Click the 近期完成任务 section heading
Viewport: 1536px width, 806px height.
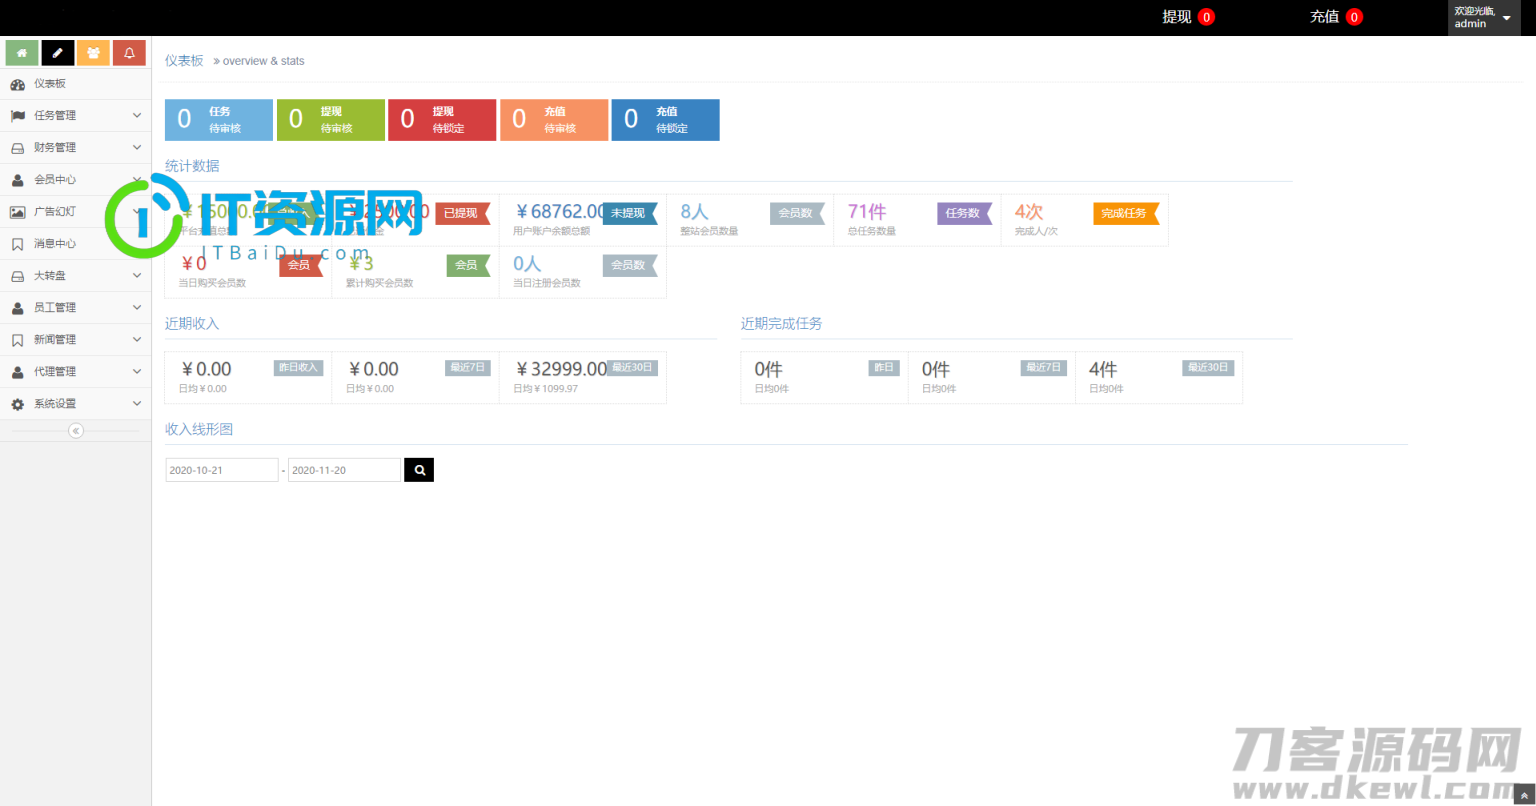(x=782, y=324)
